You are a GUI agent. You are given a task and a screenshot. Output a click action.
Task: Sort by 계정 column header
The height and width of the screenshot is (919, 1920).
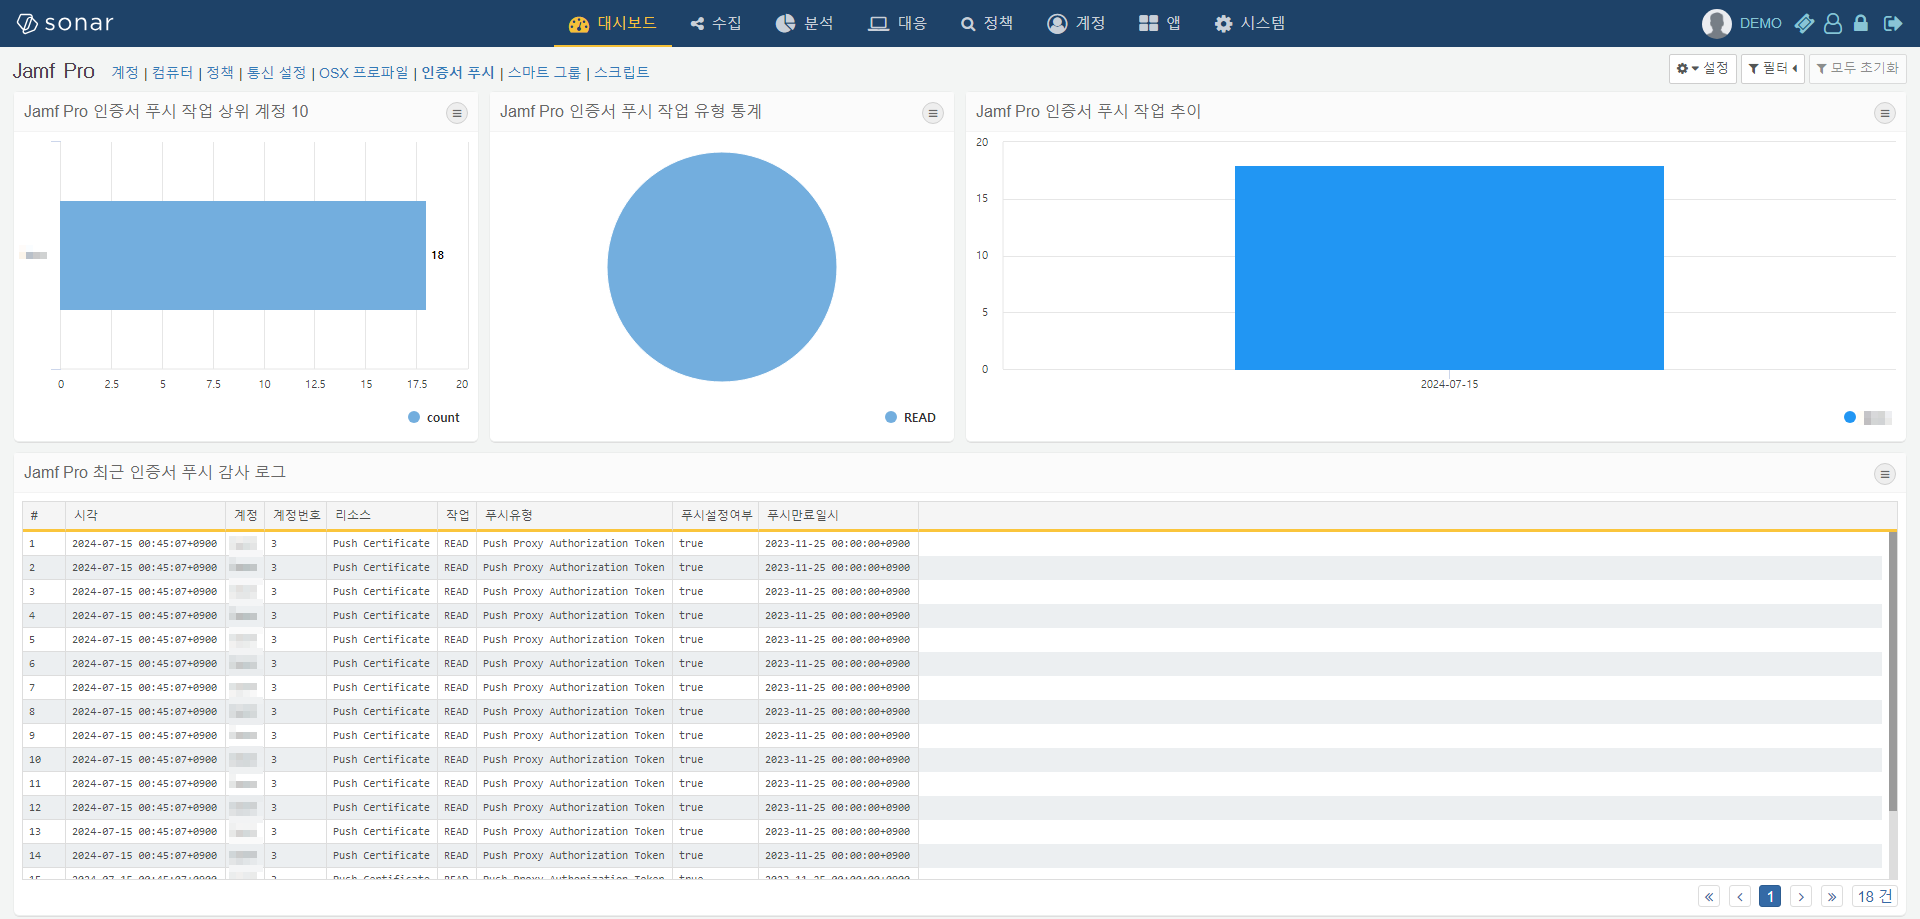pos(245,515)
